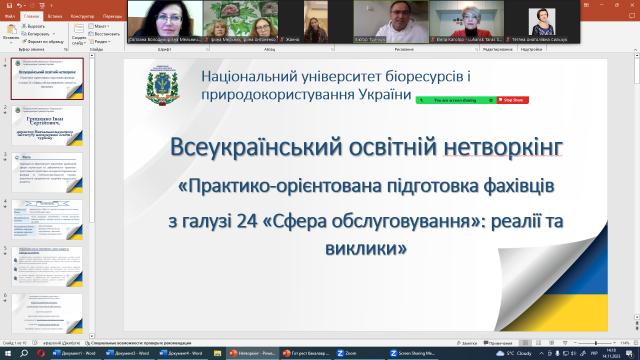
Task: Select Віктор's video tile in Zoom strip
Action: [391, 21]
